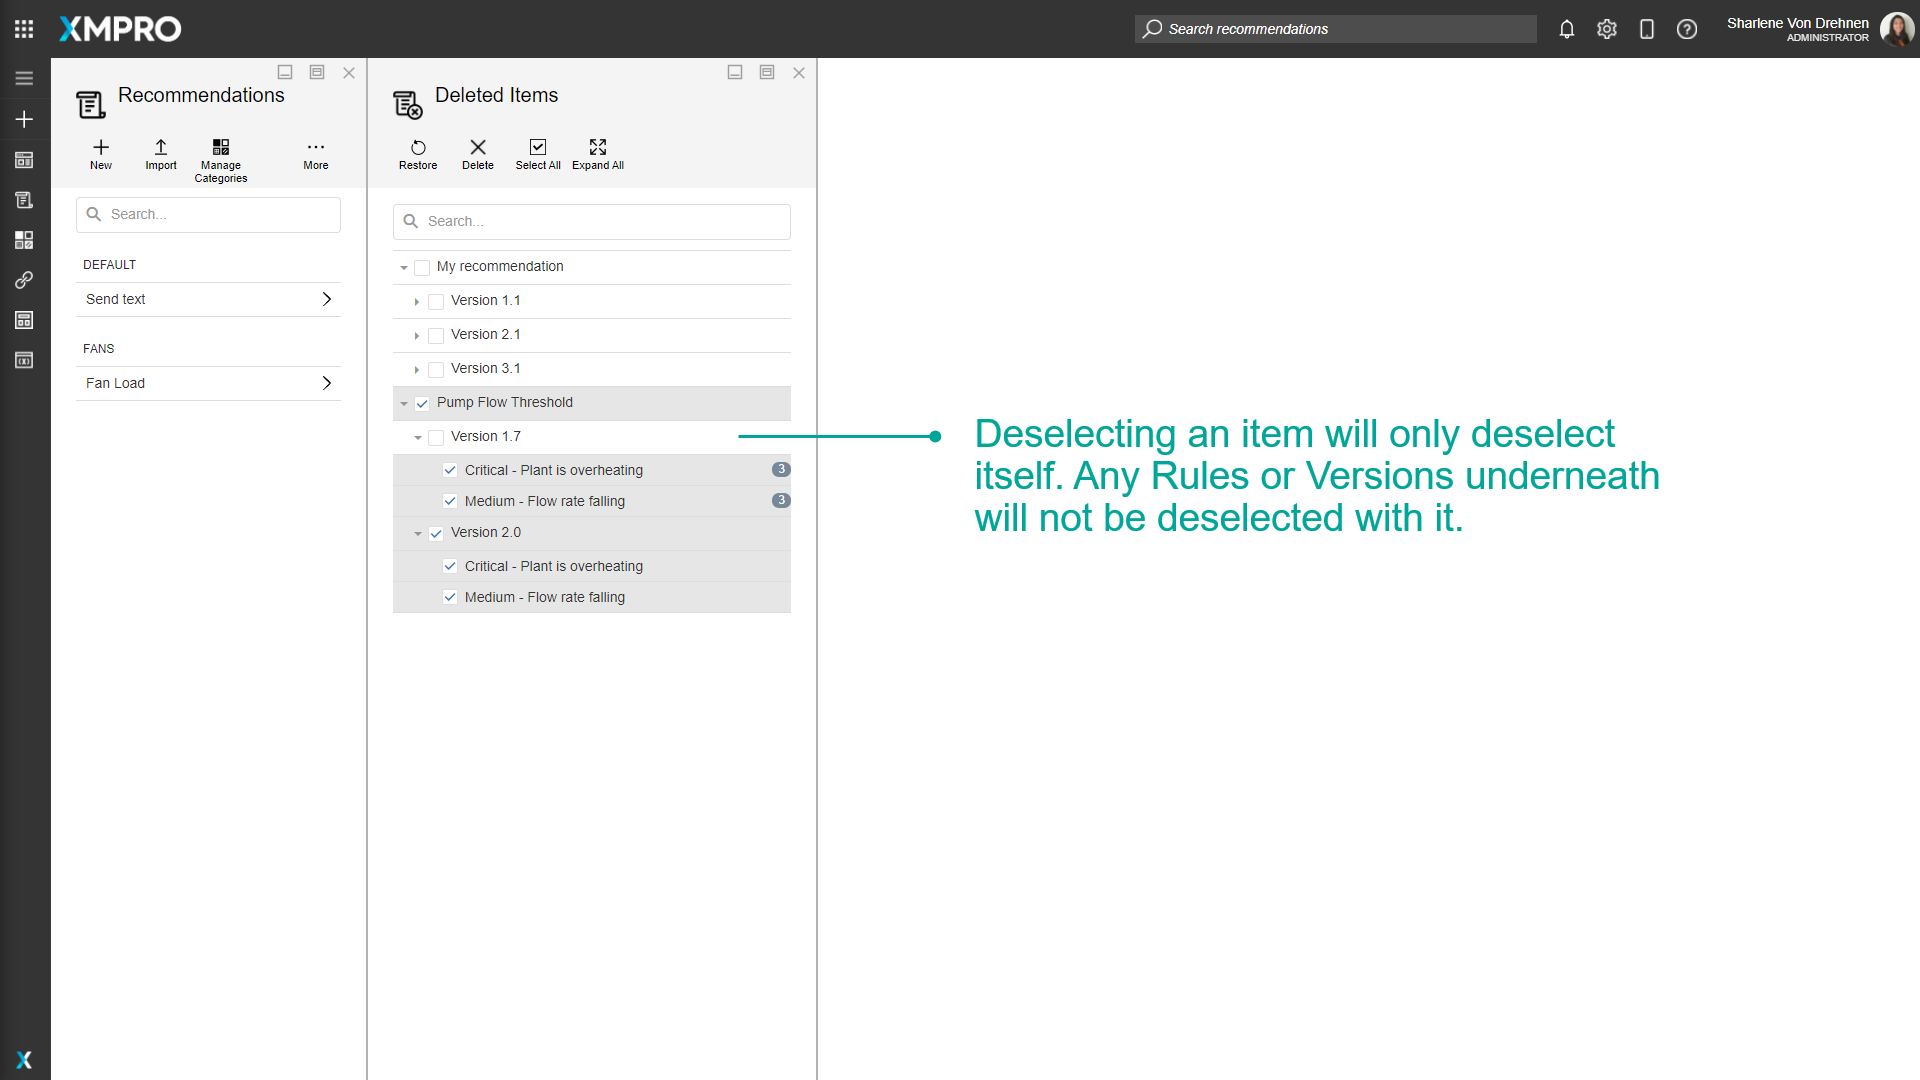This screenshot has height=1080, width=1920.
Task: Click the help question mark icon
Action: tap(1687, 29)
